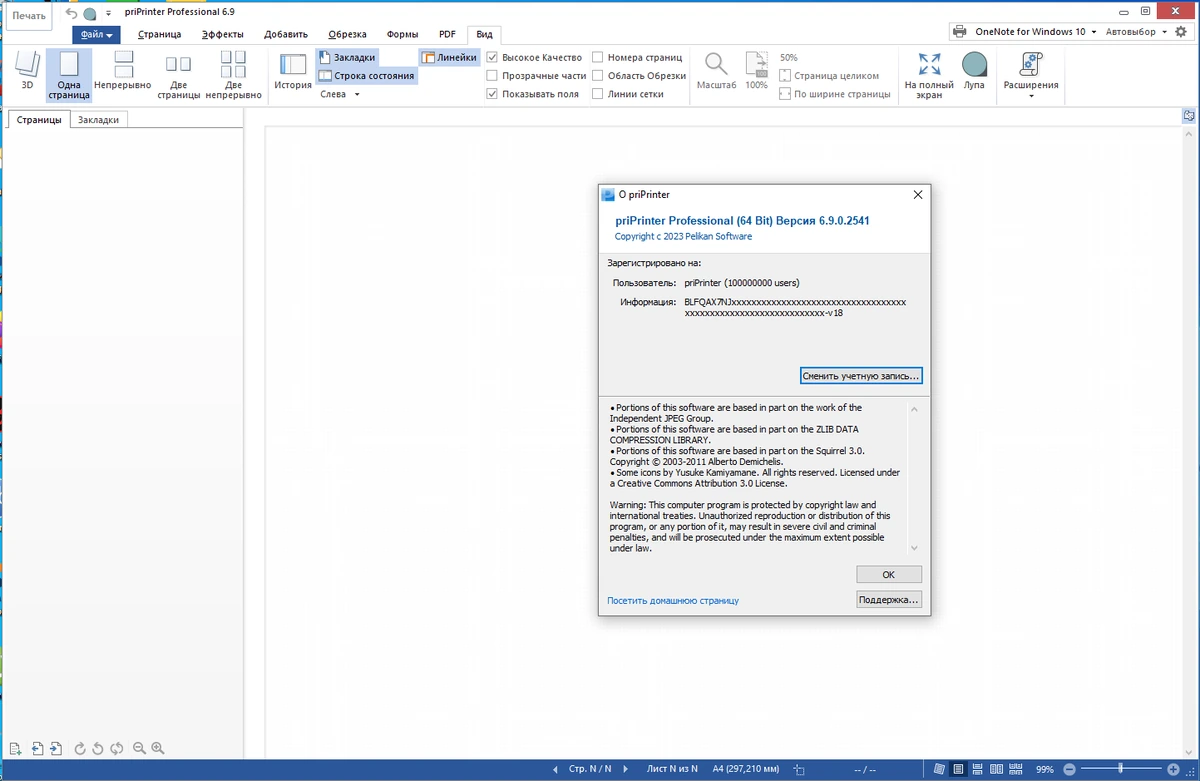Click the undo arrow in title bar

(71, 13)
